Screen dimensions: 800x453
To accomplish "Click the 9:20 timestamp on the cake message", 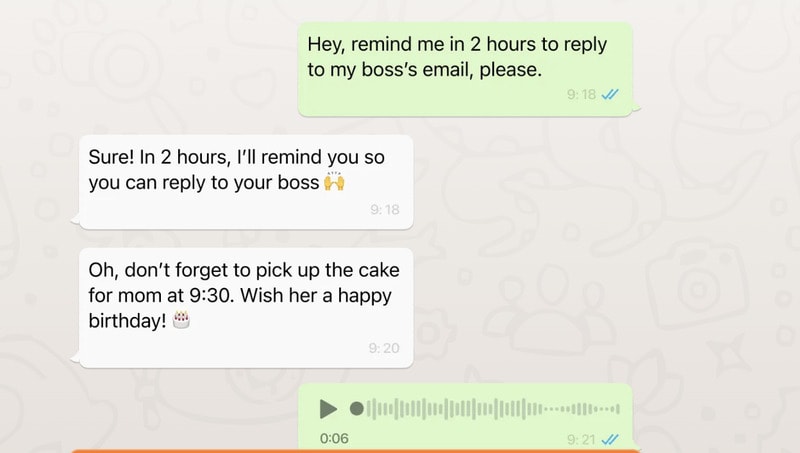I will click(x=384, y=348).
